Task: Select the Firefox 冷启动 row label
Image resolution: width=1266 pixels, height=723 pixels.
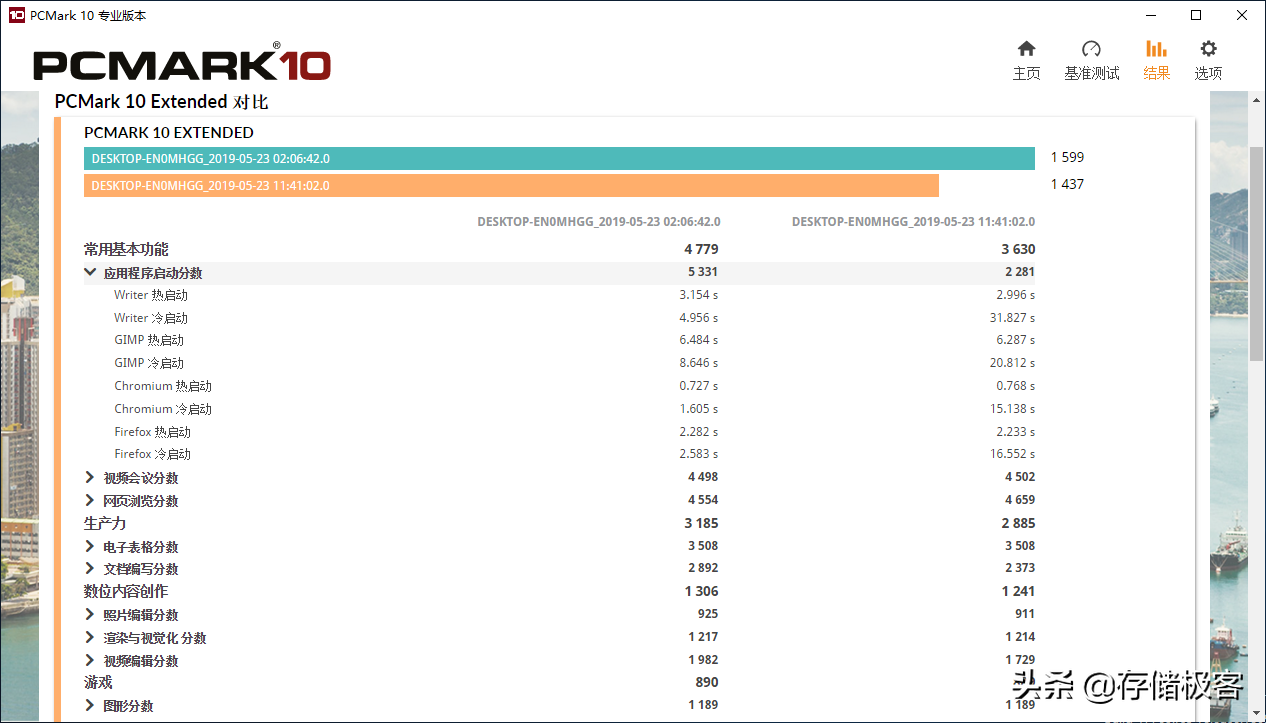Action: point(152,454)
